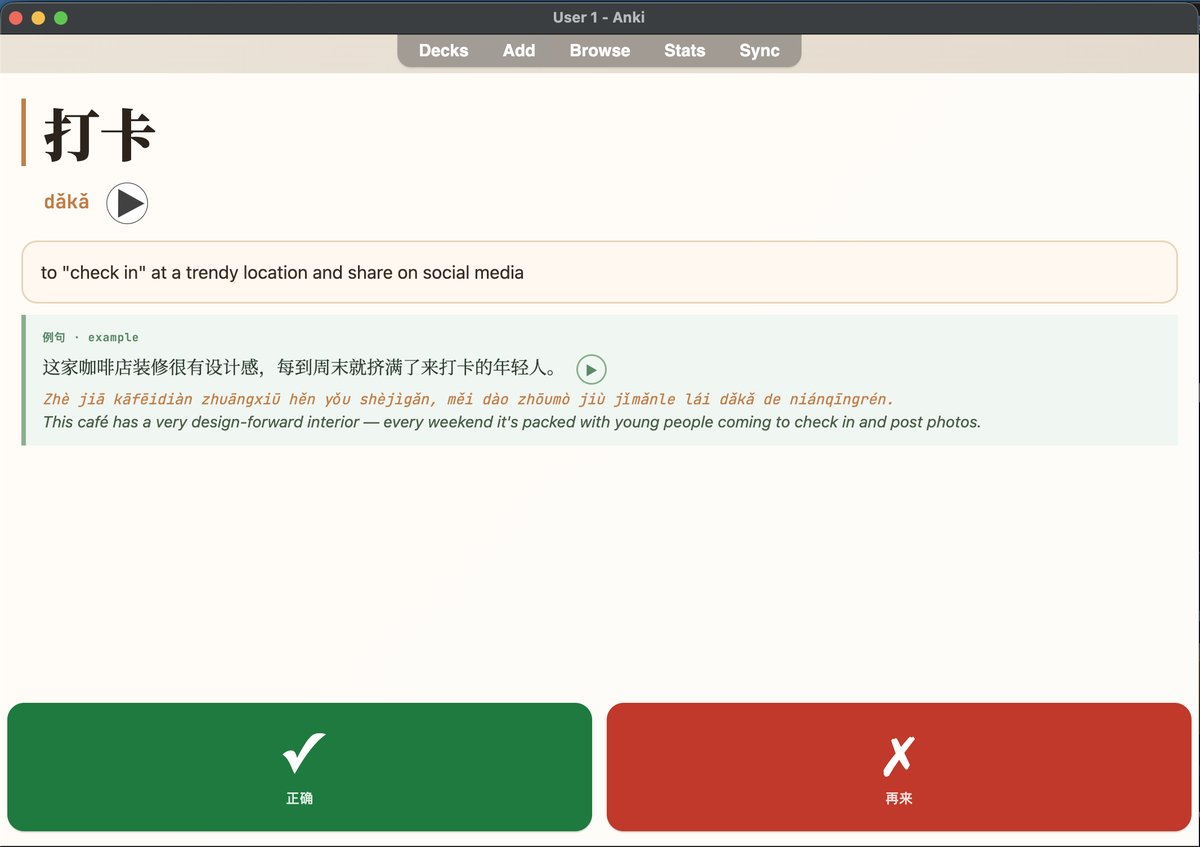Click the red 再来 again button
1200x847 pixels.
coord(899,767)
